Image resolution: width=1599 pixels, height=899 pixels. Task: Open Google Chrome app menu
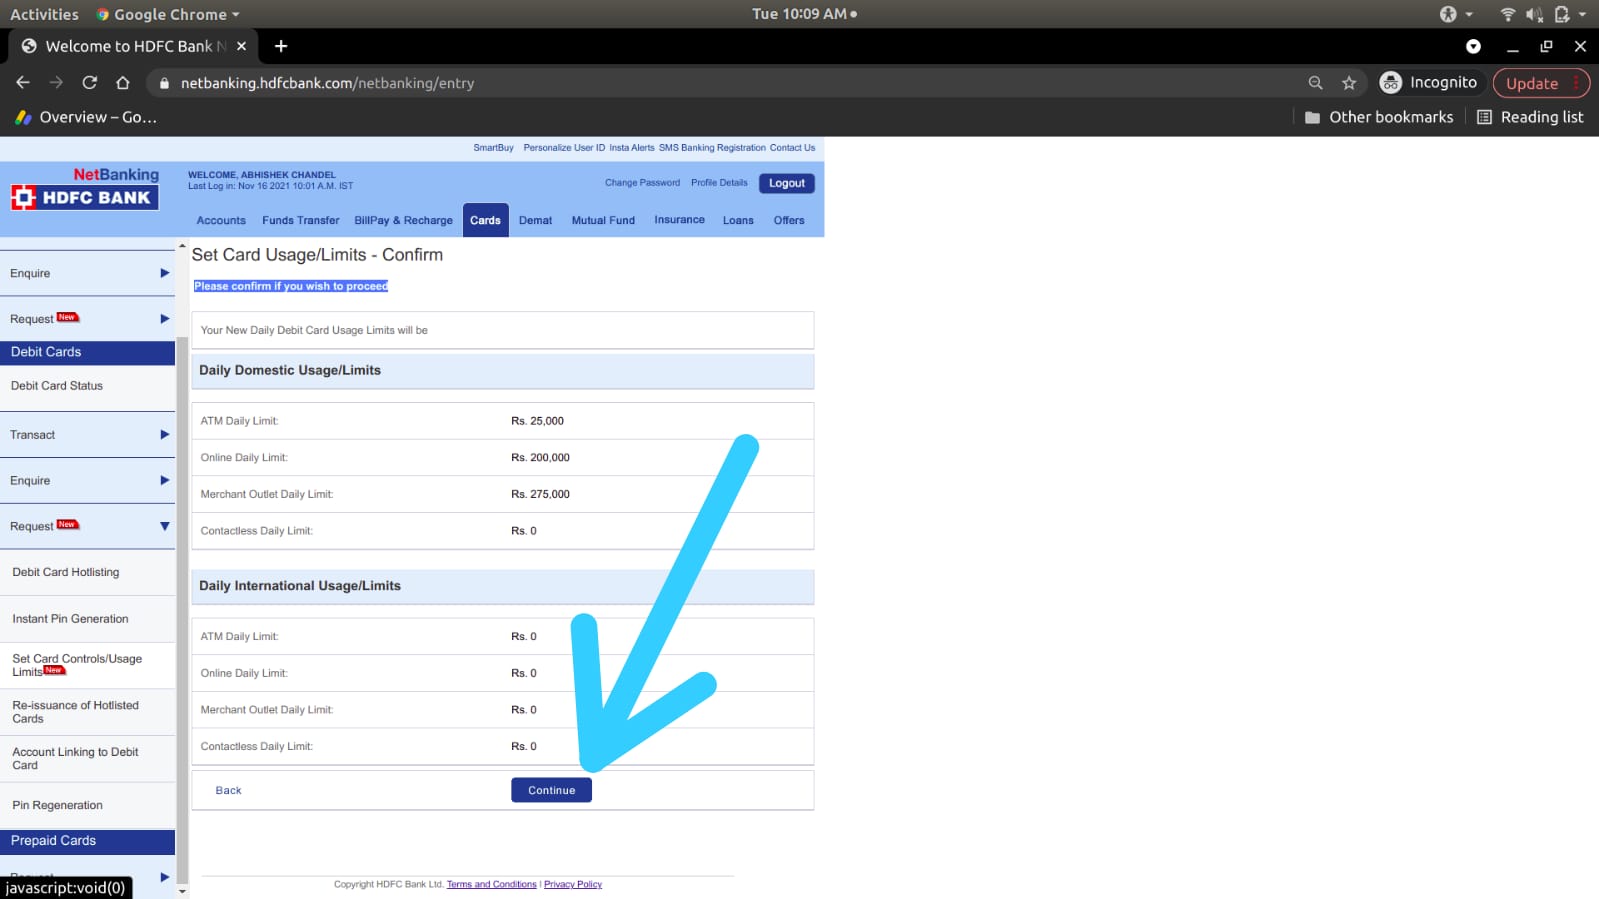168,14
